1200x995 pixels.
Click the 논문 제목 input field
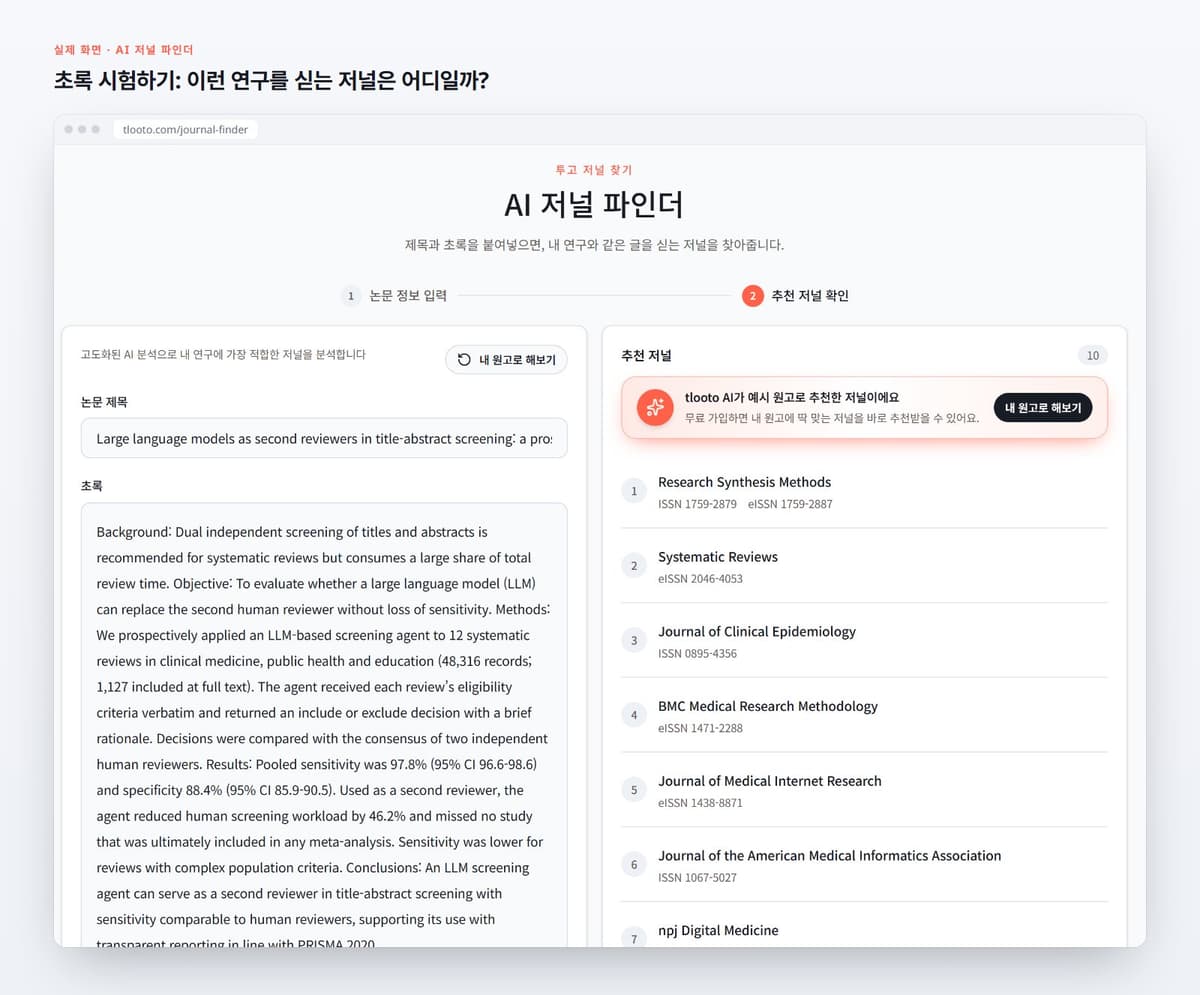tap(324, 438)
